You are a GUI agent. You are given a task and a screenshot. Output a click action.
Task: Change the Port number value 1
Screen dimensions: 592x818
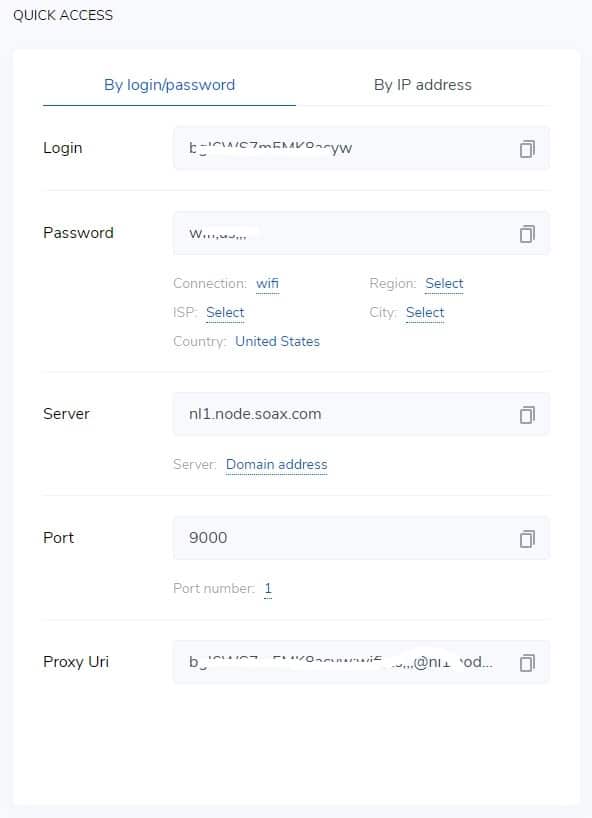268,588
